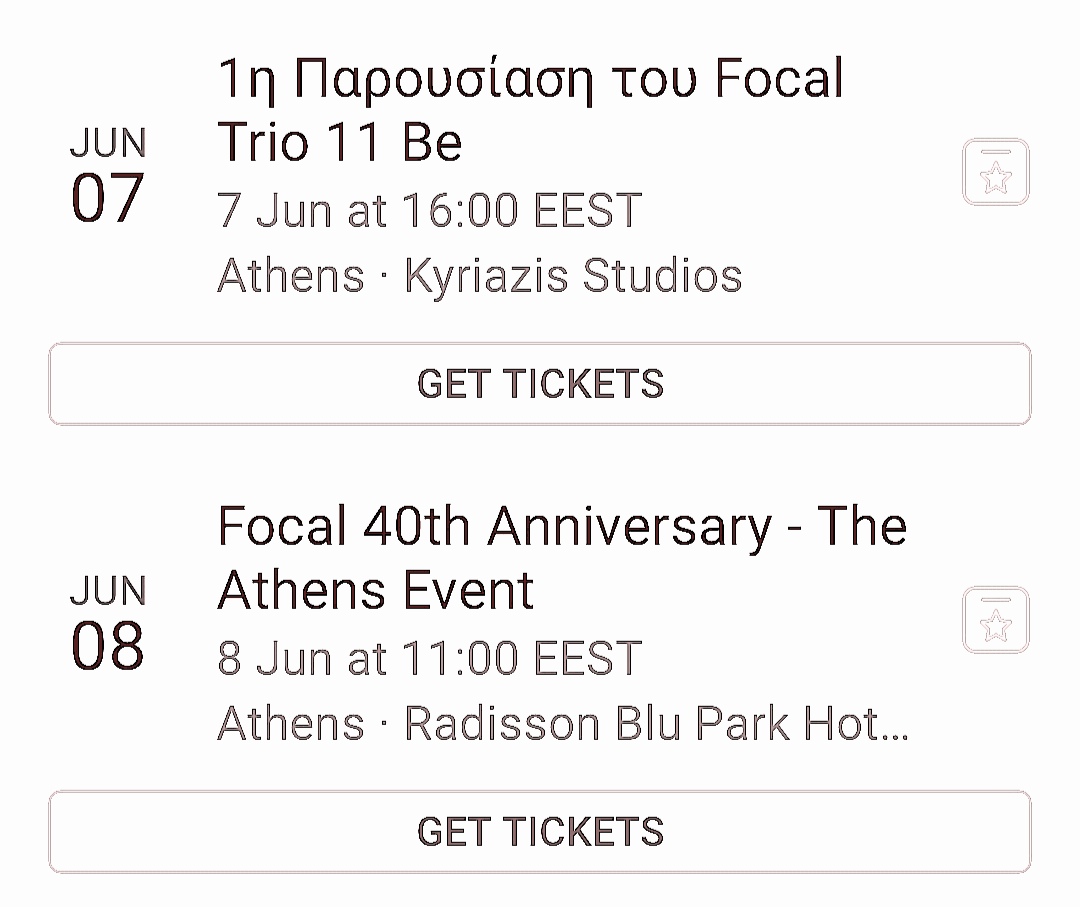Image resolution: width=1080 pixels, height=907 pixels.
Task: Select the JUN 07 date badge
Action: point(108,175)
